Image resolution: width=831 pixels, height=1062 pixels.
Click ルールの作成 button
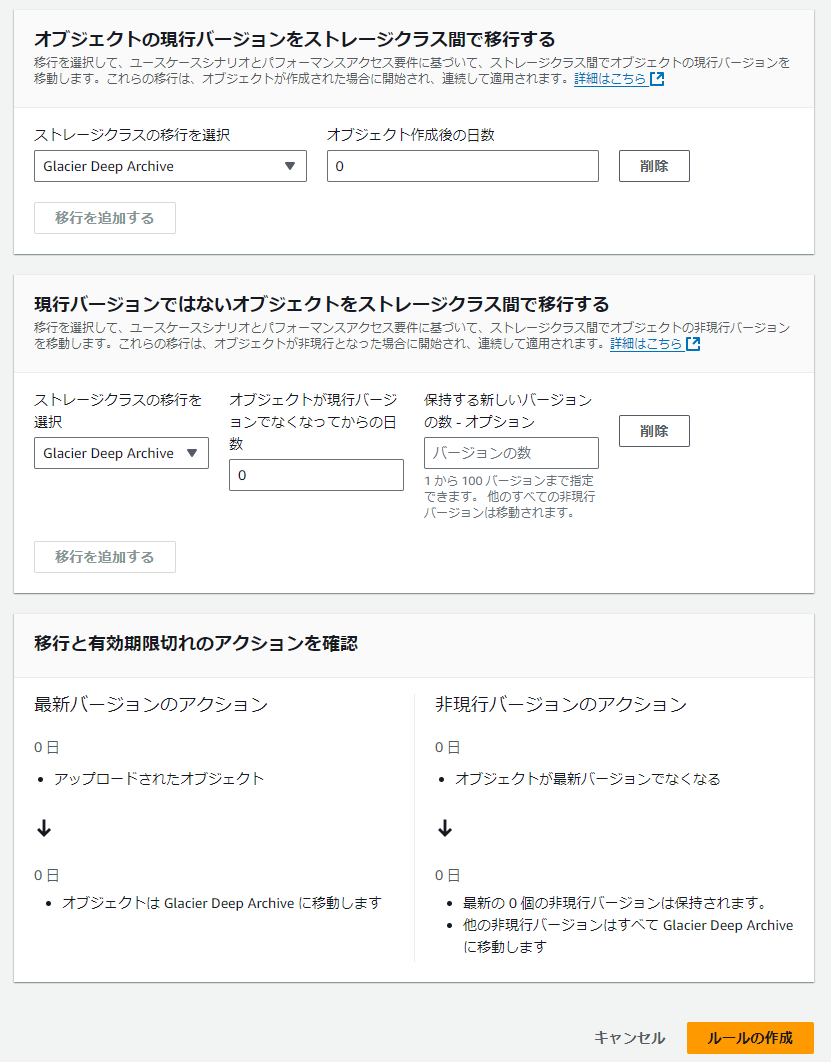(750, 1038)
